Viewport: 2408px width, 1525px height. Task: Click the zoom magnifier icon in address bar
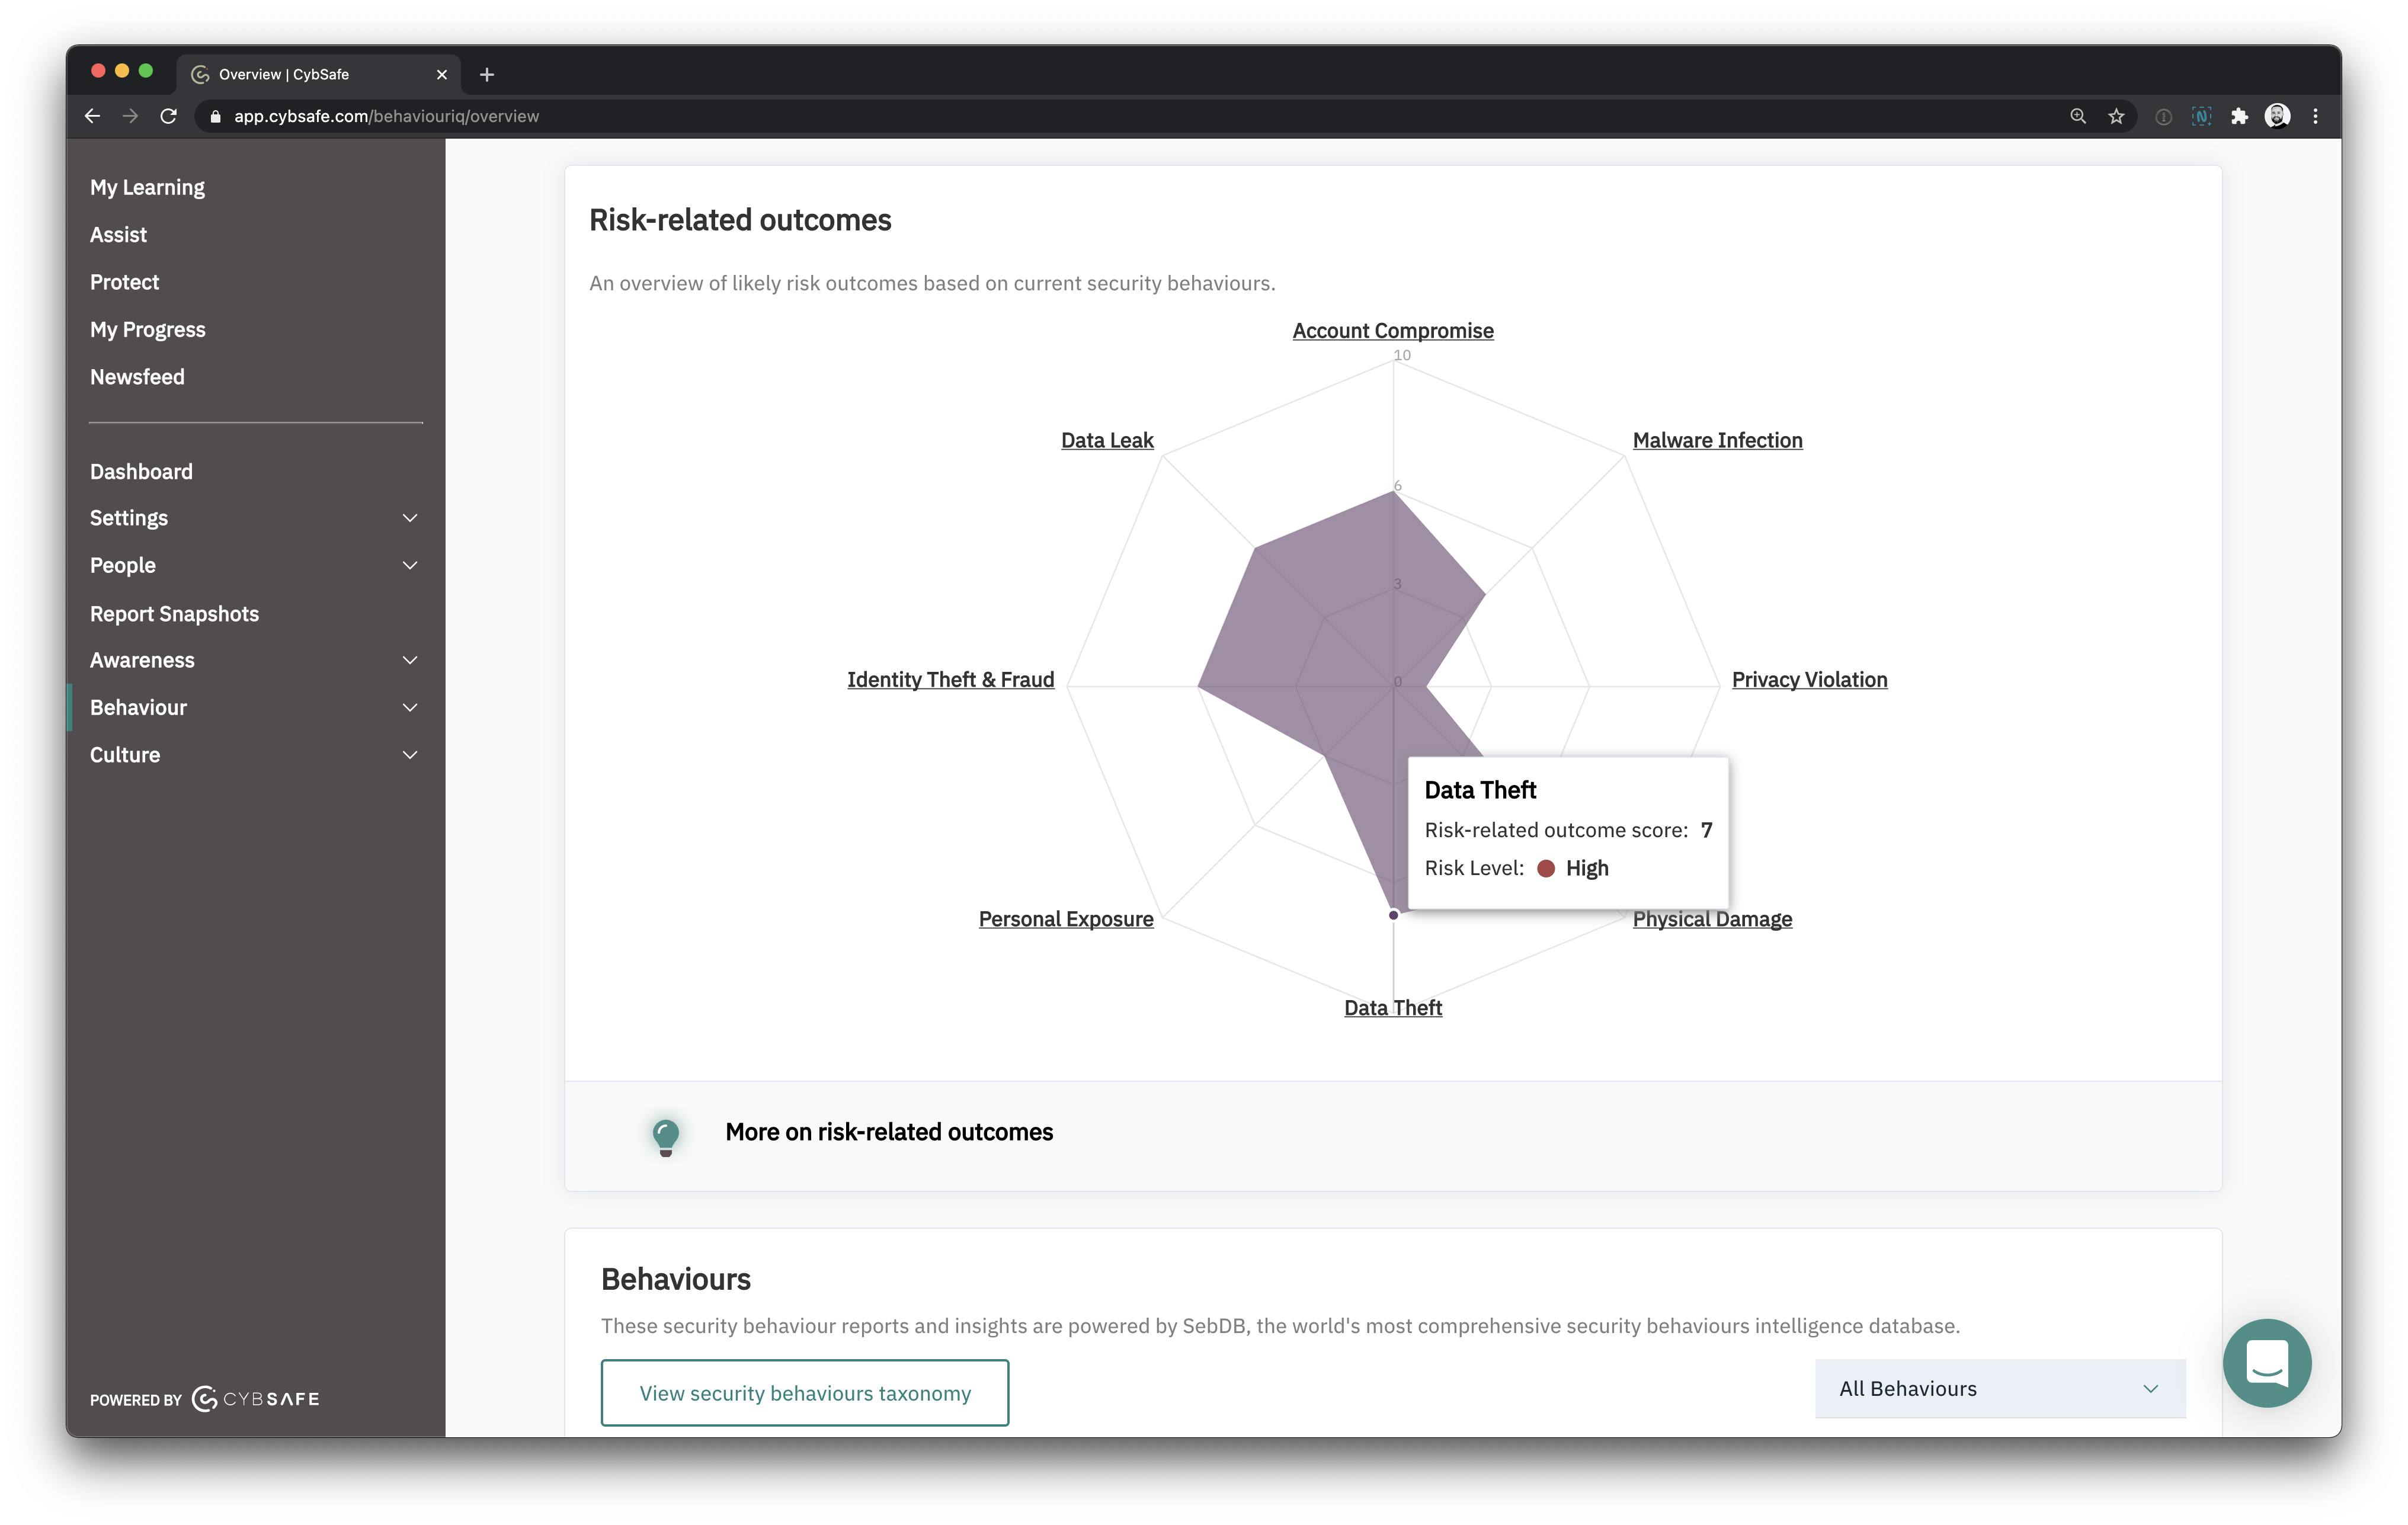tap(2078, 116)
